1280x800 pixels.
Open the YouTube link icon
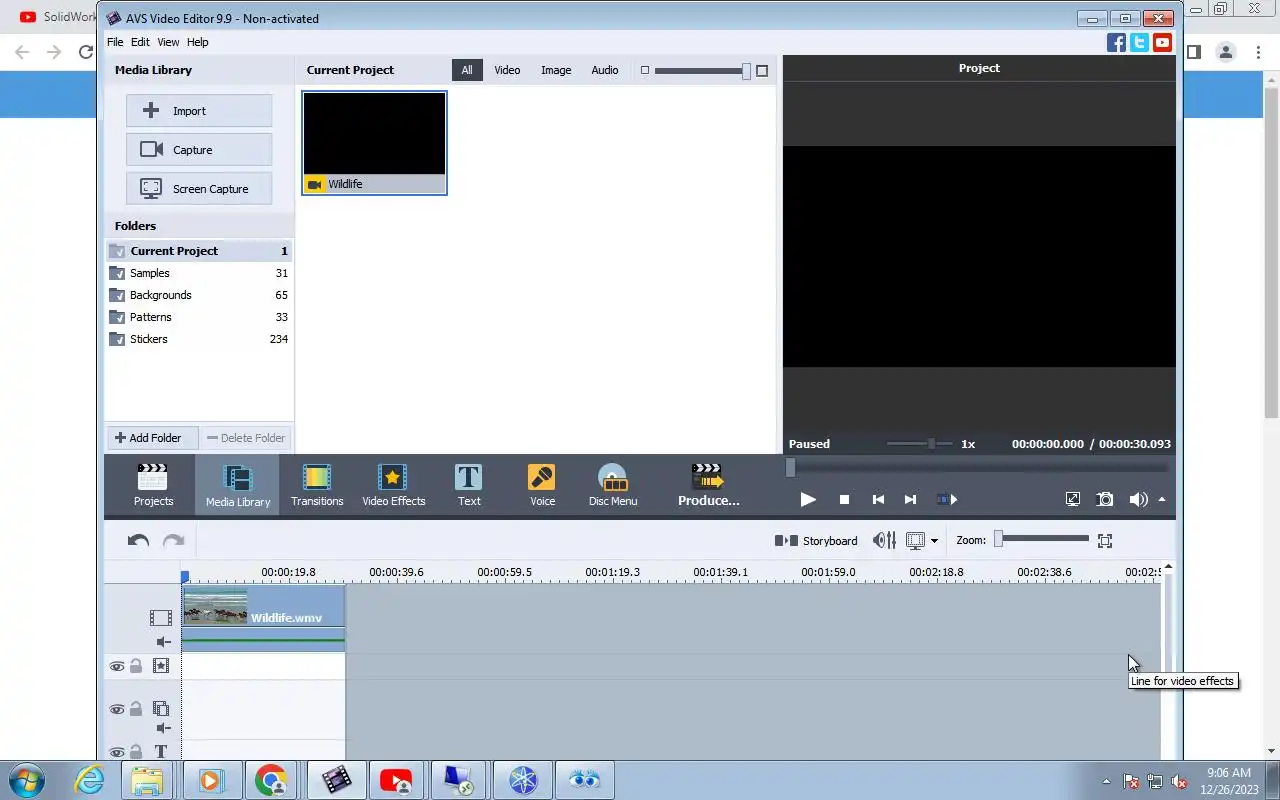(1162, 42)
